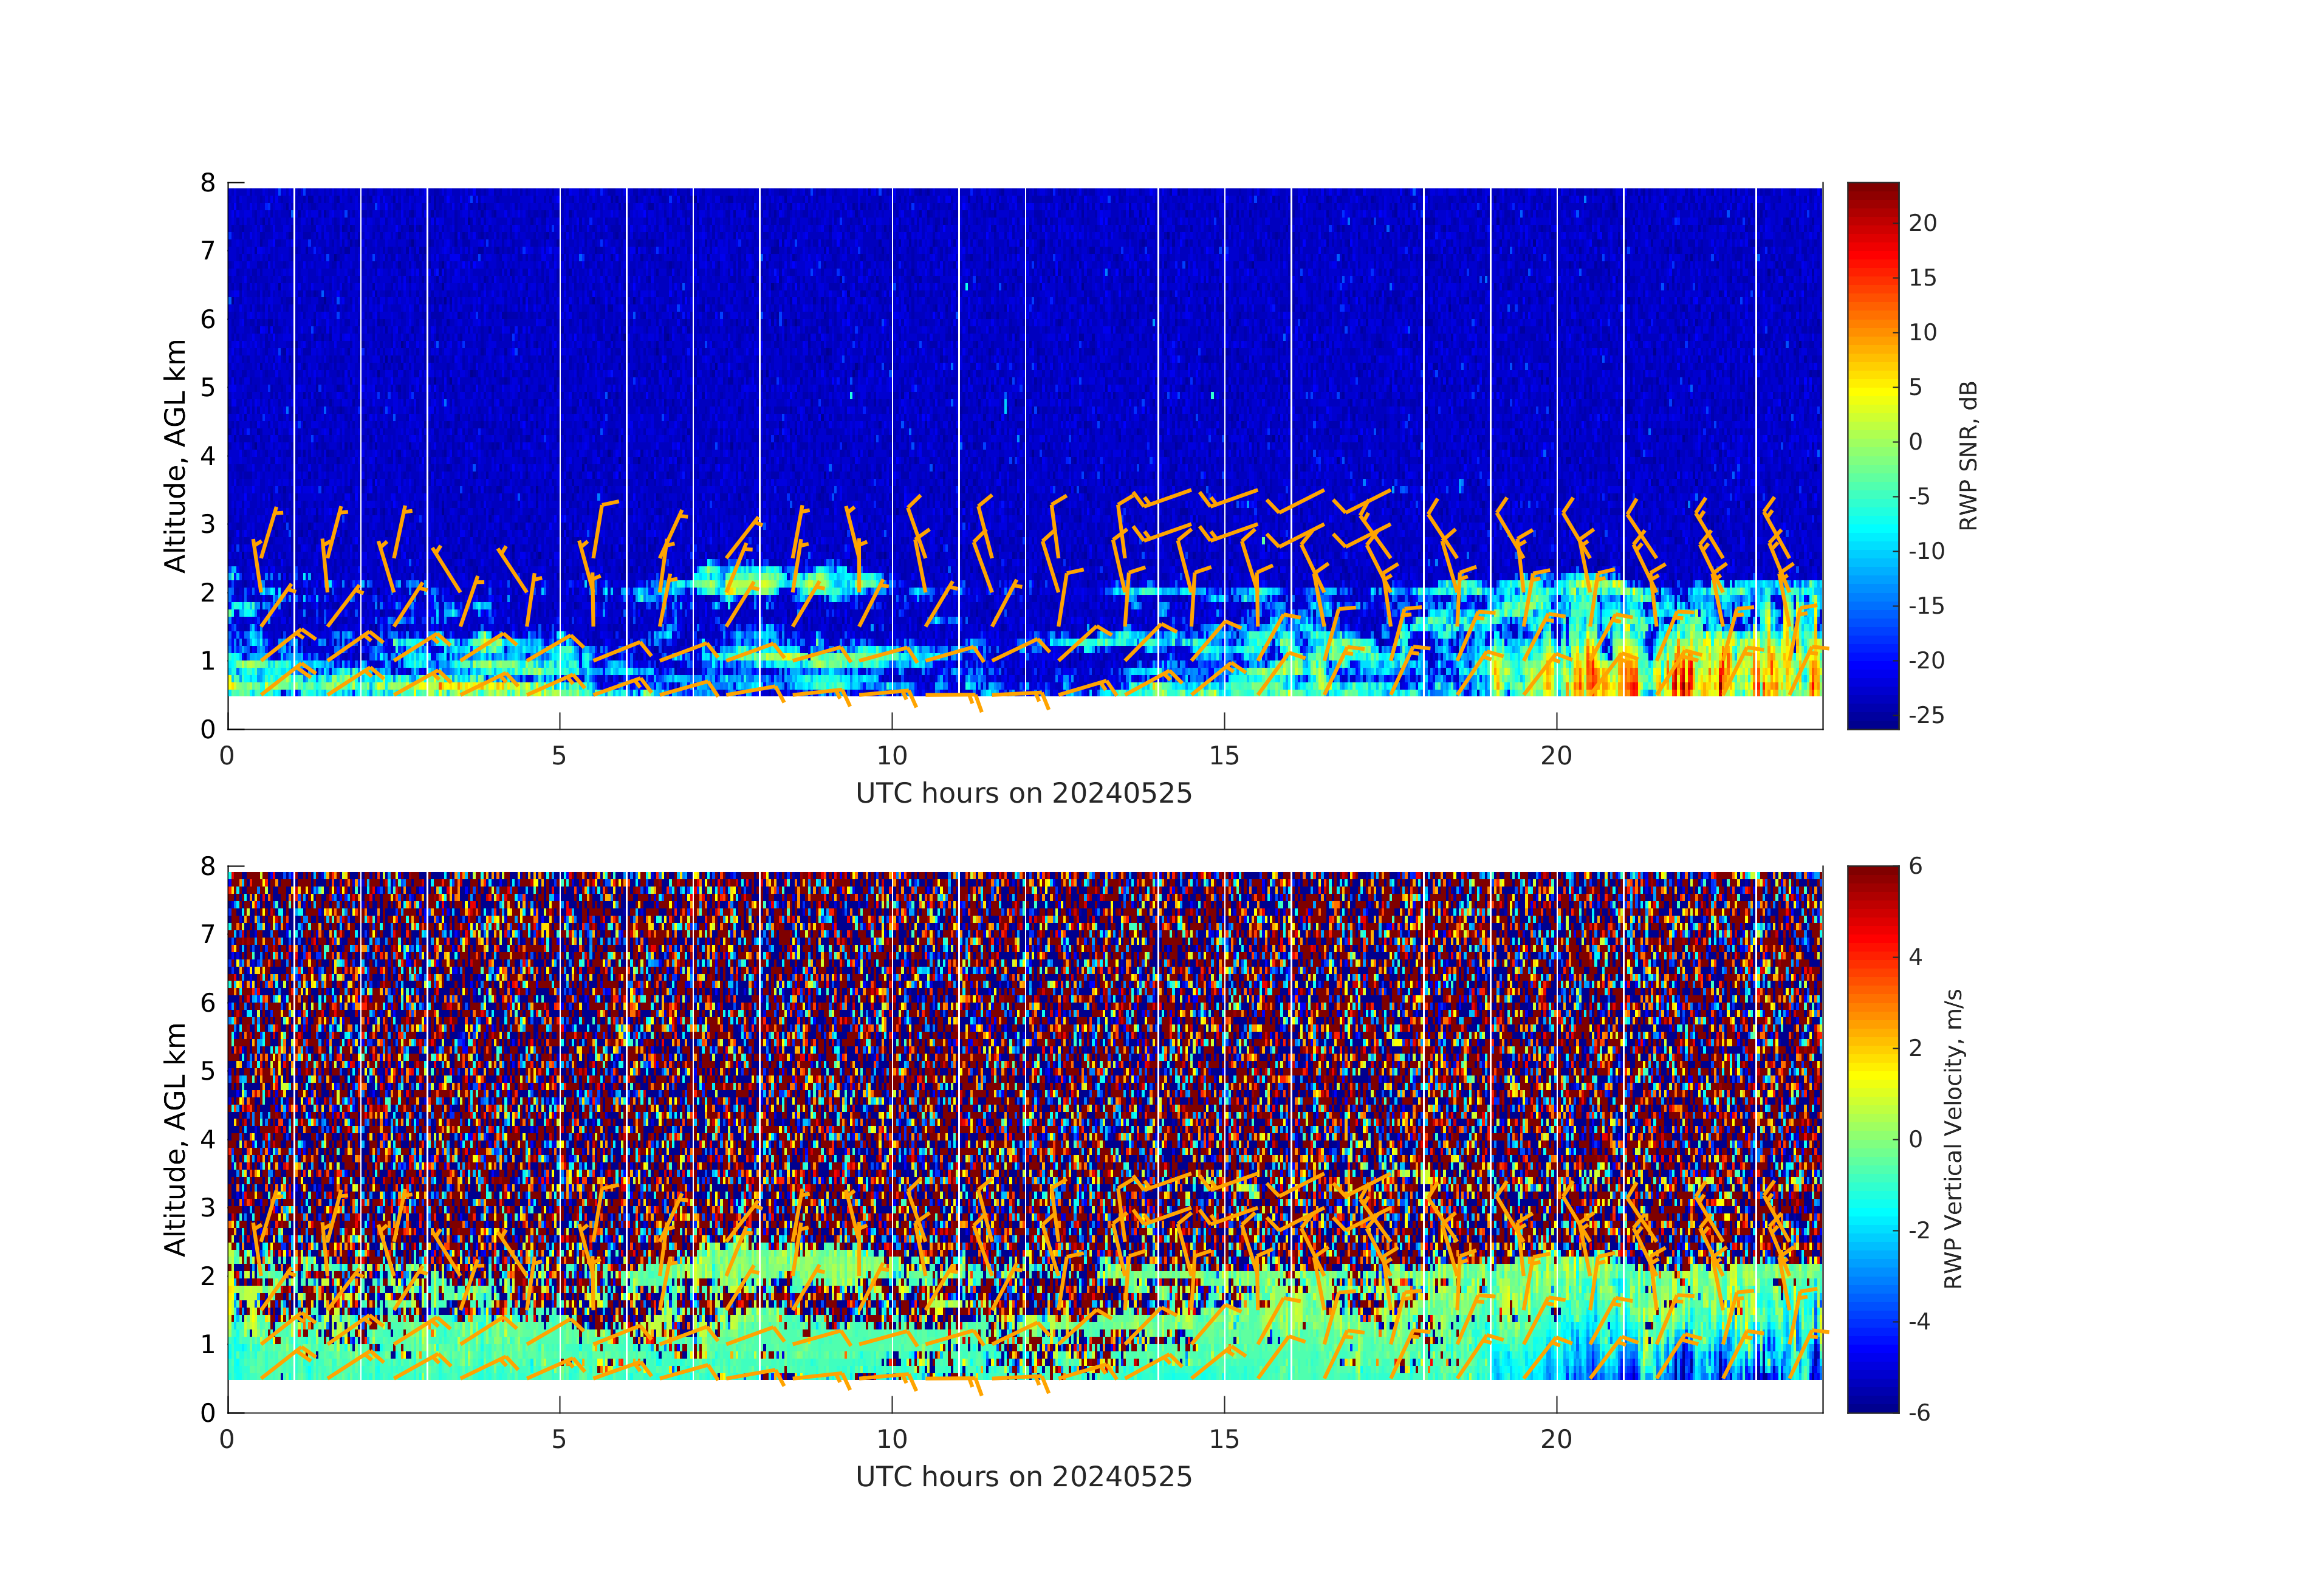Click the RWP SNR colorbar
The width and height of the screenshot is (2324, 1595).
(x=1872, y=455)
